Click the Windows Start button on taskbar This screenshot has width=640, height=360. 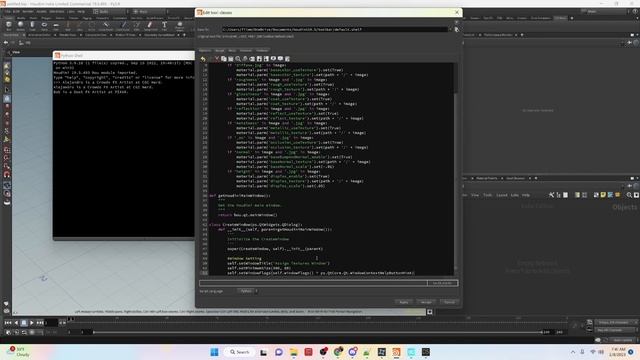coord(214,352)
